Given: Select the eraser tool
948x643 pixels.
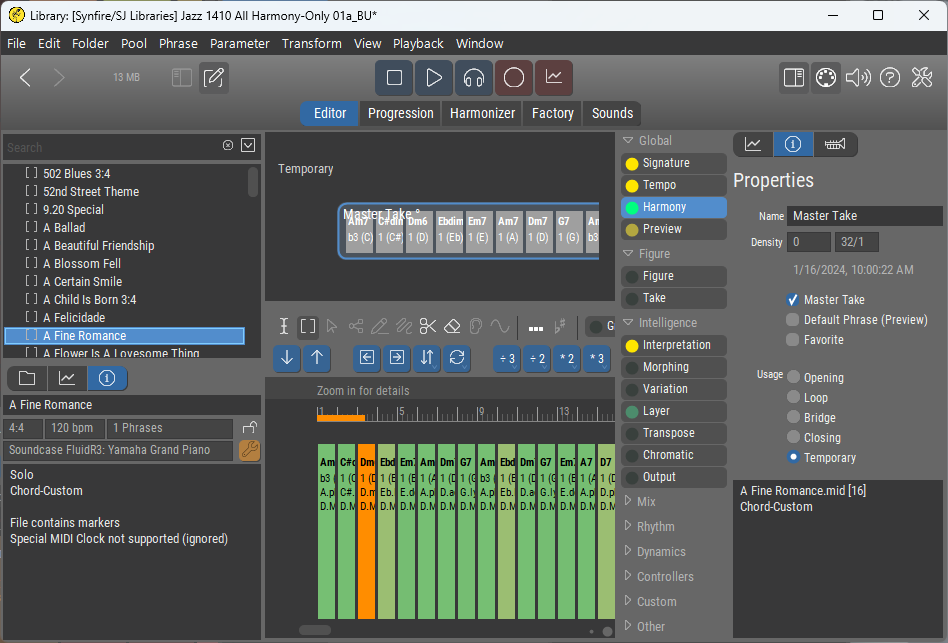Looking at the screenshot, I should point(452,326).
